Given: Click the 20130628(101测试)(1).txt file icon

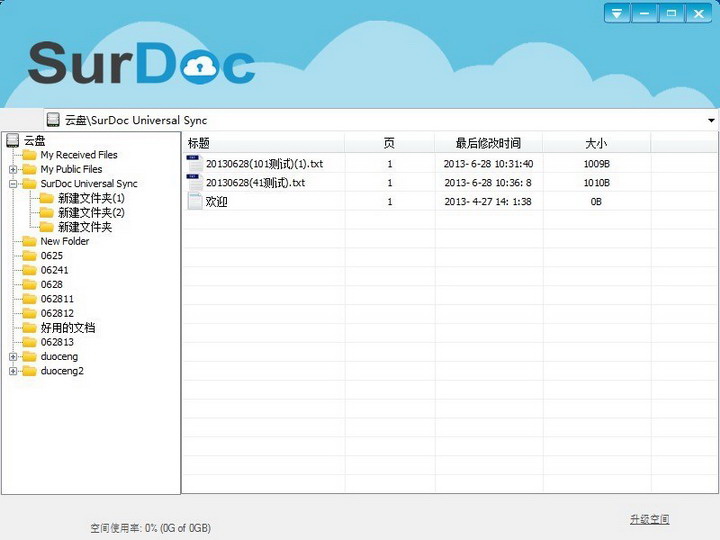Looking at the screenshot, I should pos(194,163).
